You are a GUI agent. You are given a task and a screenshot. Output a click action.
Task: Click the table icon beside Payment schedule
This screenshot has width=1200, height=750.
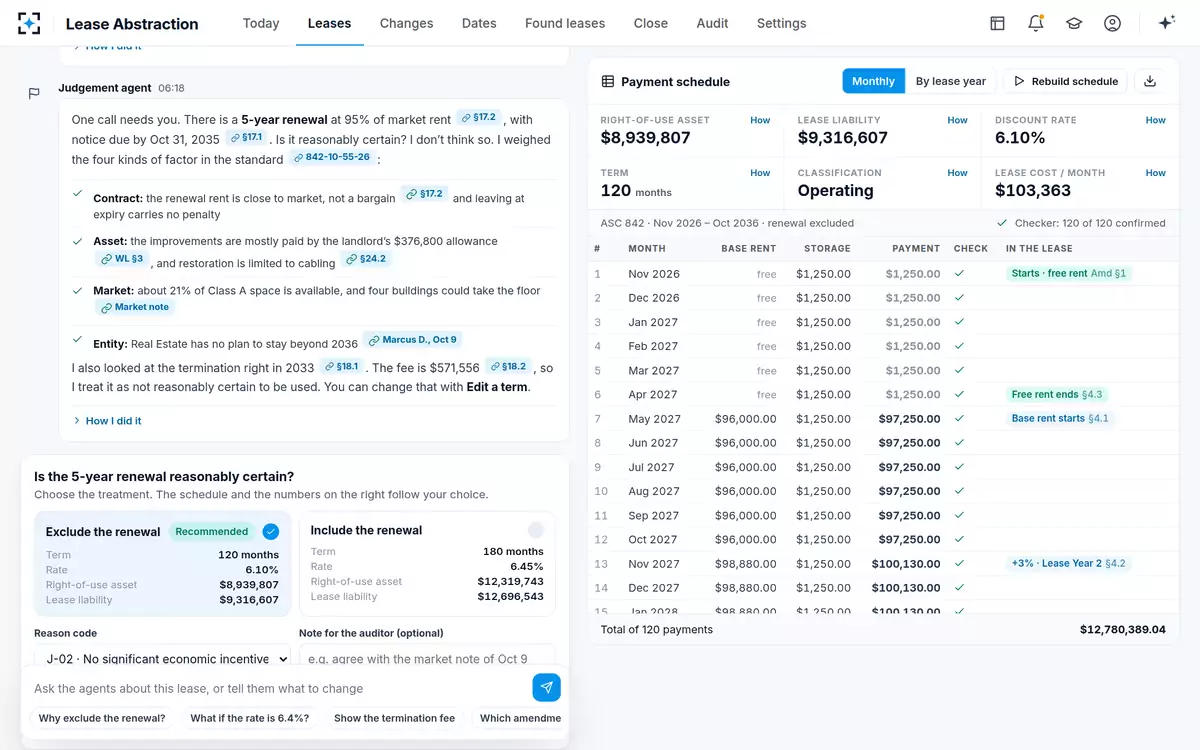tap(607, 82)
